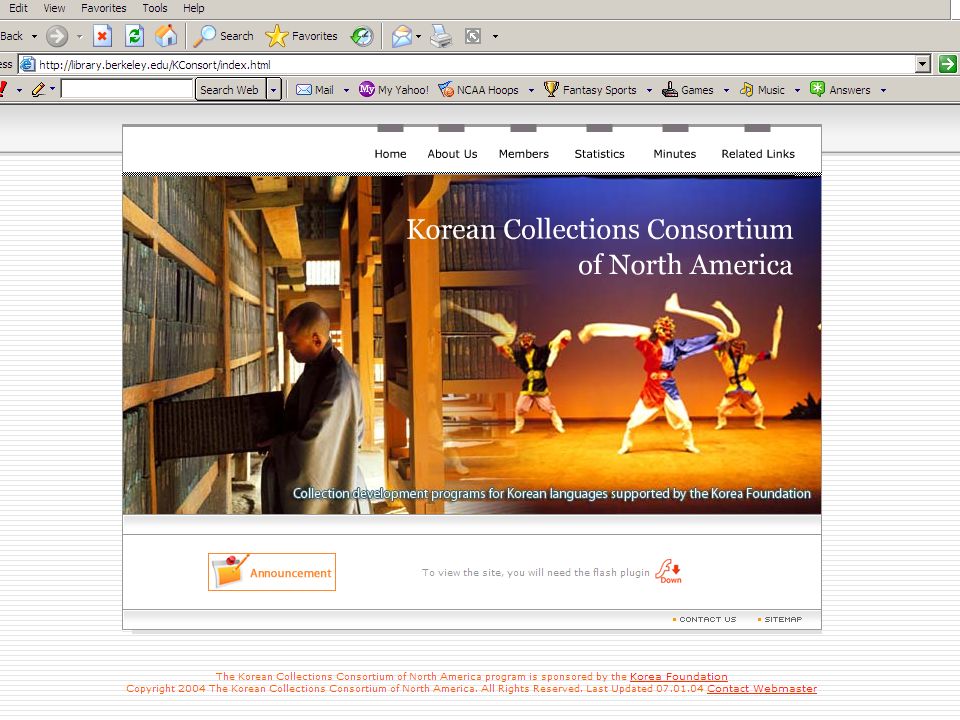Expand Fantasy Sports dropdown arrow
Image resolution: width=960 pixels, height=720 pixels.
pyautogui.click(x=649, y=90)
